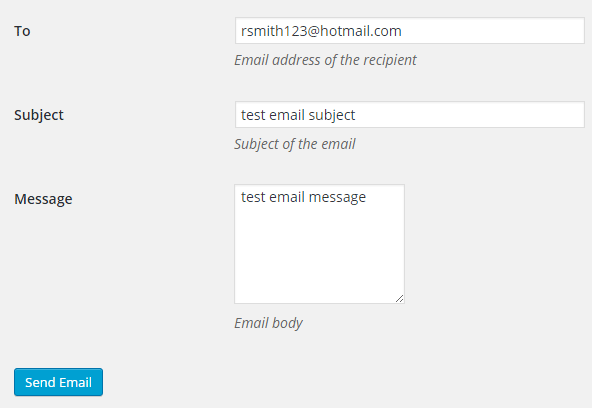The height and width of the screenshot is (408, 592).
Task: Click the Message field label
Action: [43, 199]
